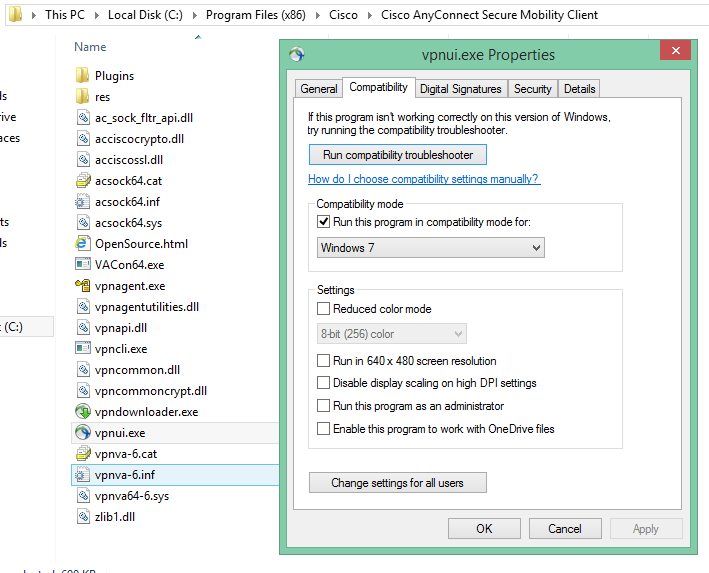
Task: Select the vpnui.exe file name
Action: 120,433
